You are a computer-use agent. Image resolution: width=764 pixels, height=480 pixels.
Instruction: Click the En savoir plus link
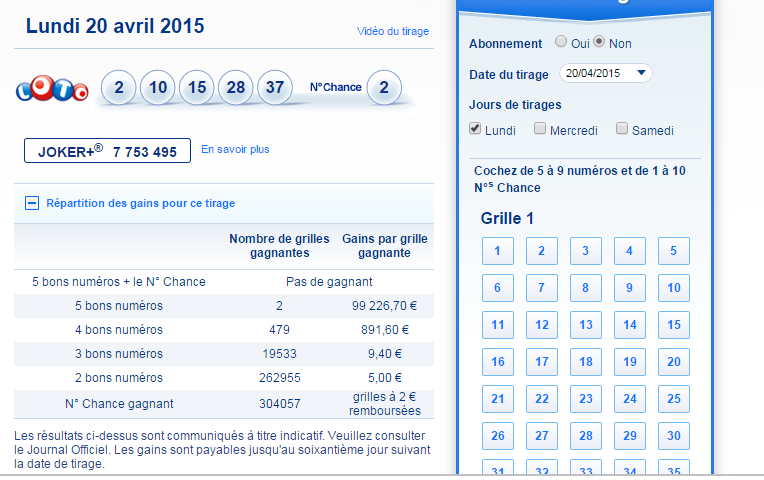coord(235,150)
